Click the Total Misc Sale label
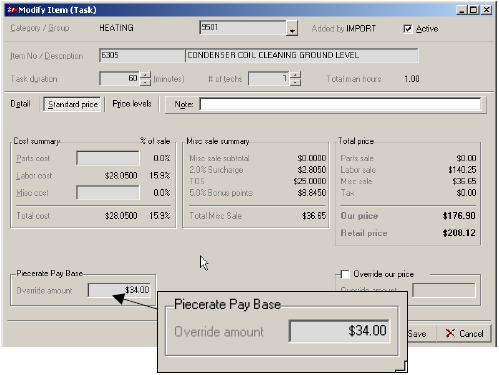This screenshot has height=375, width=499. point(215,216)
